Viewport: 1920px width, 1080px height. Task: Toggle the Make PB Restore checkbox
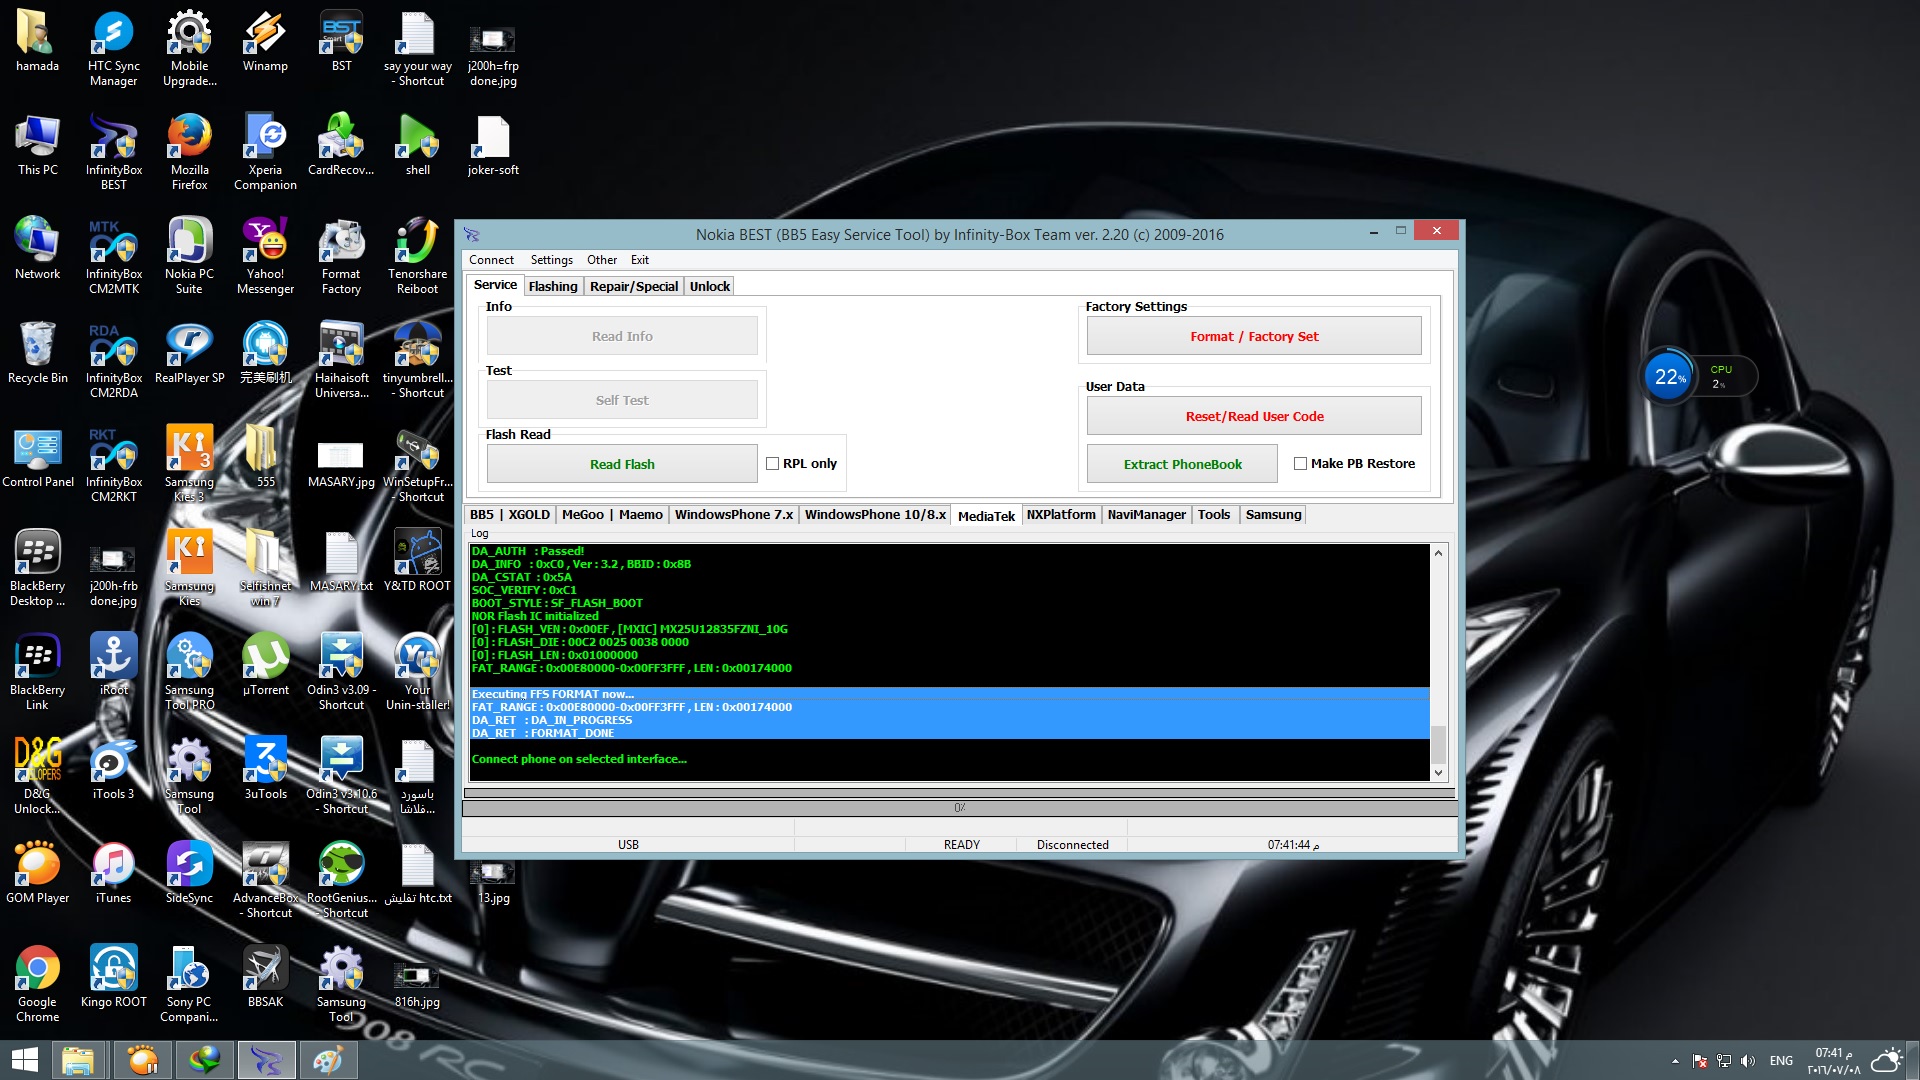click(1300, 464)
